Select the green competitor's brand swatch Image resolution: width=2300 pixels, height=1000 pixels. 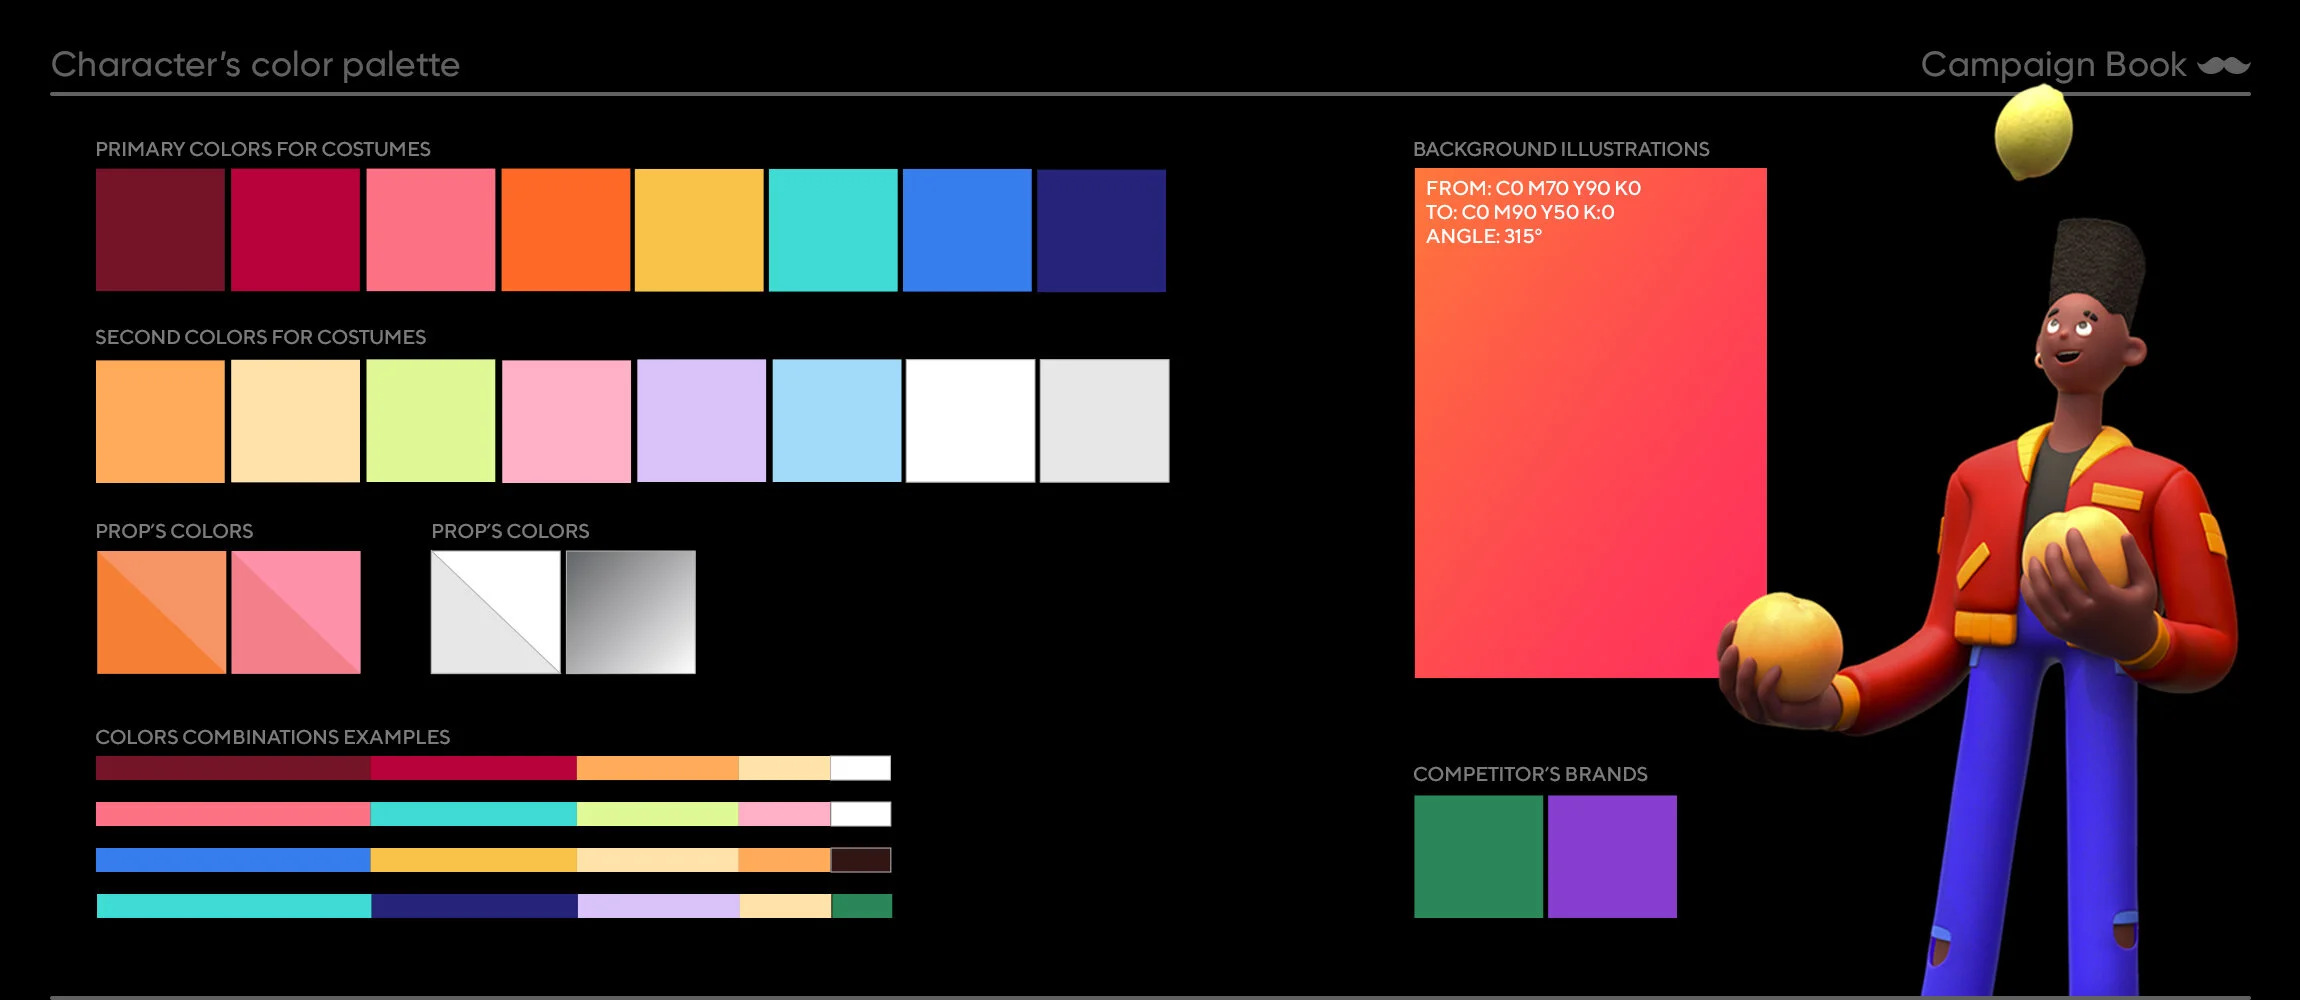1478,857
